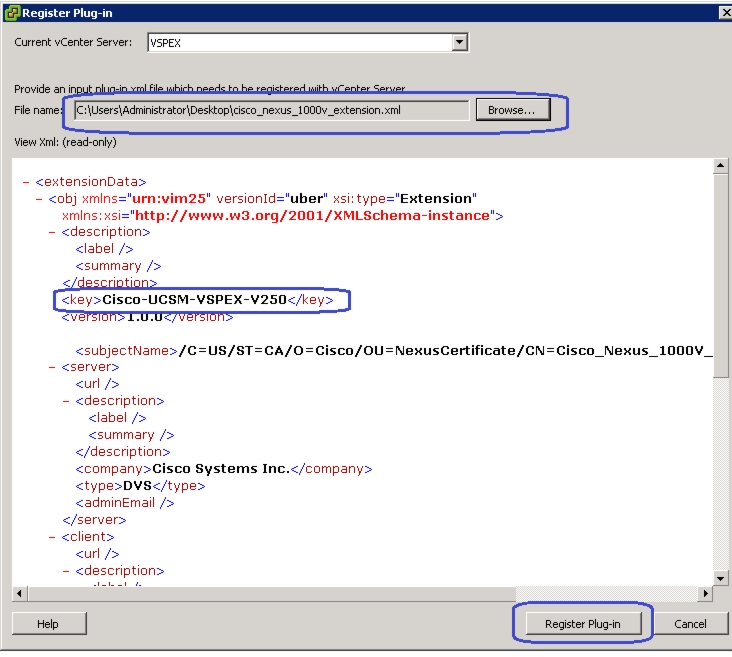This screenshot has height=657, width=732.
Task: Click the horizontal scrollbar right arrow
Action: click(706, 593)
